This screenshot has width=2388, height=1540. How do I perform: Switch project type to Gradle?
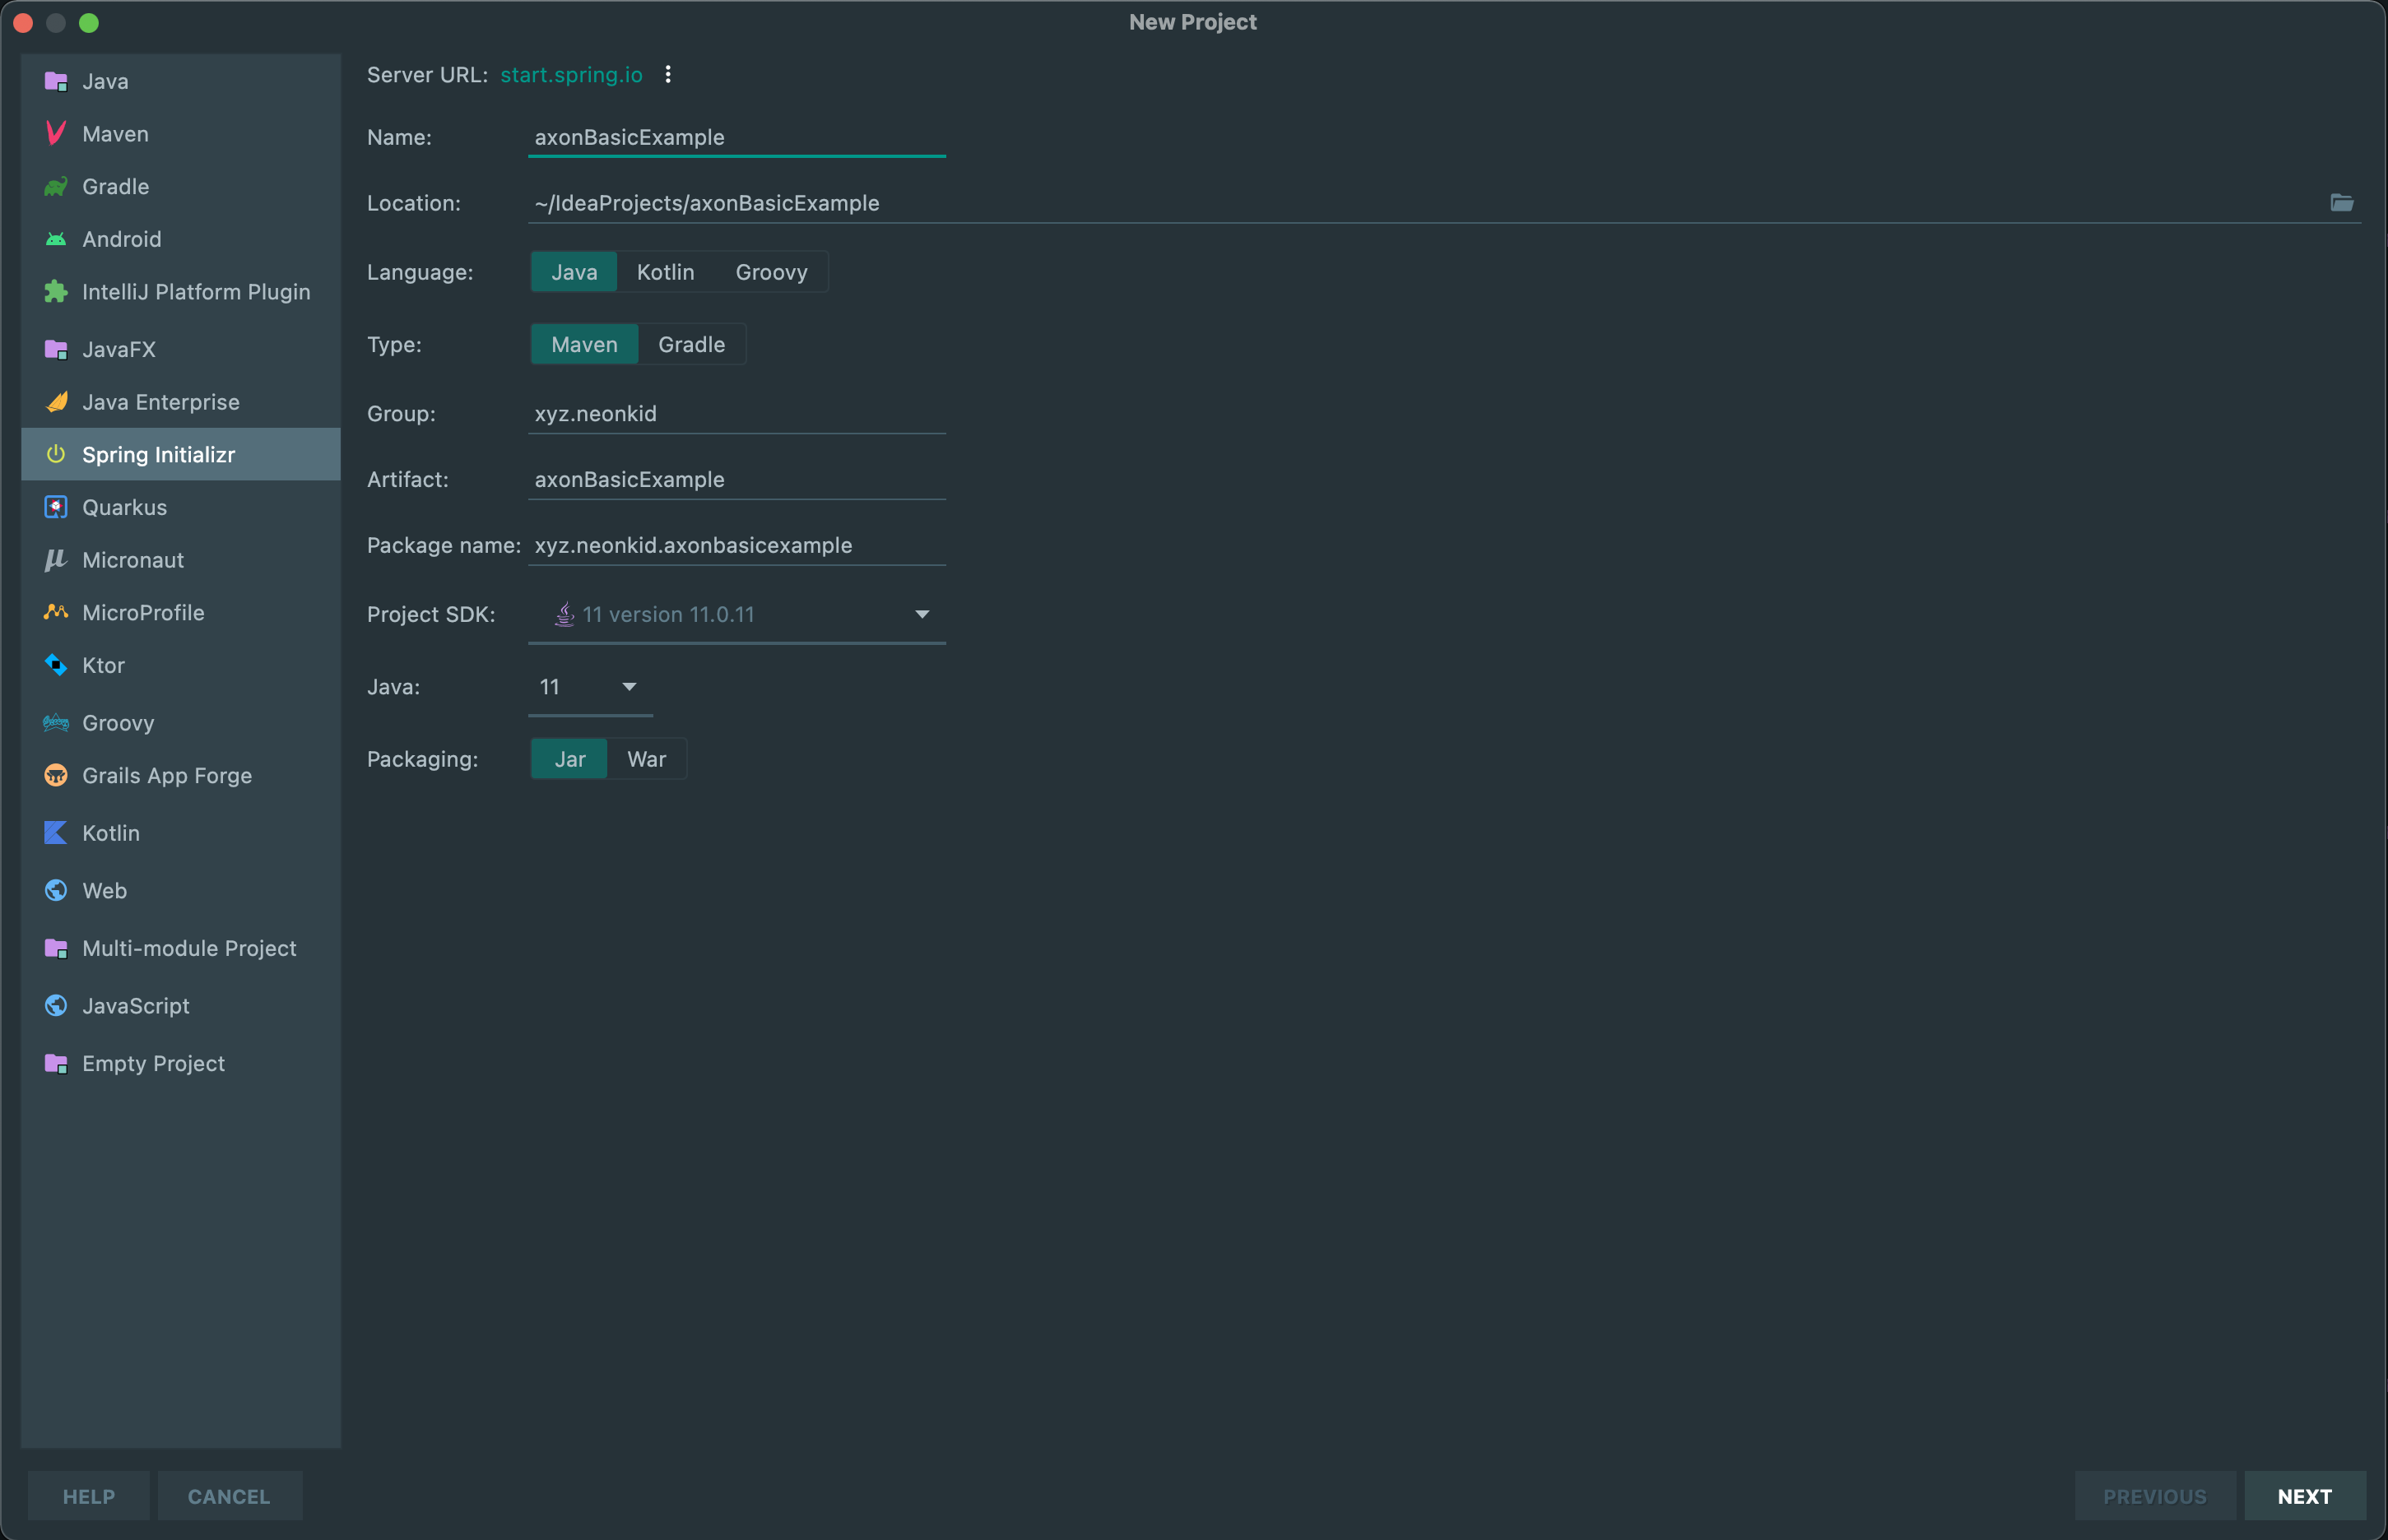coord(691,344)
